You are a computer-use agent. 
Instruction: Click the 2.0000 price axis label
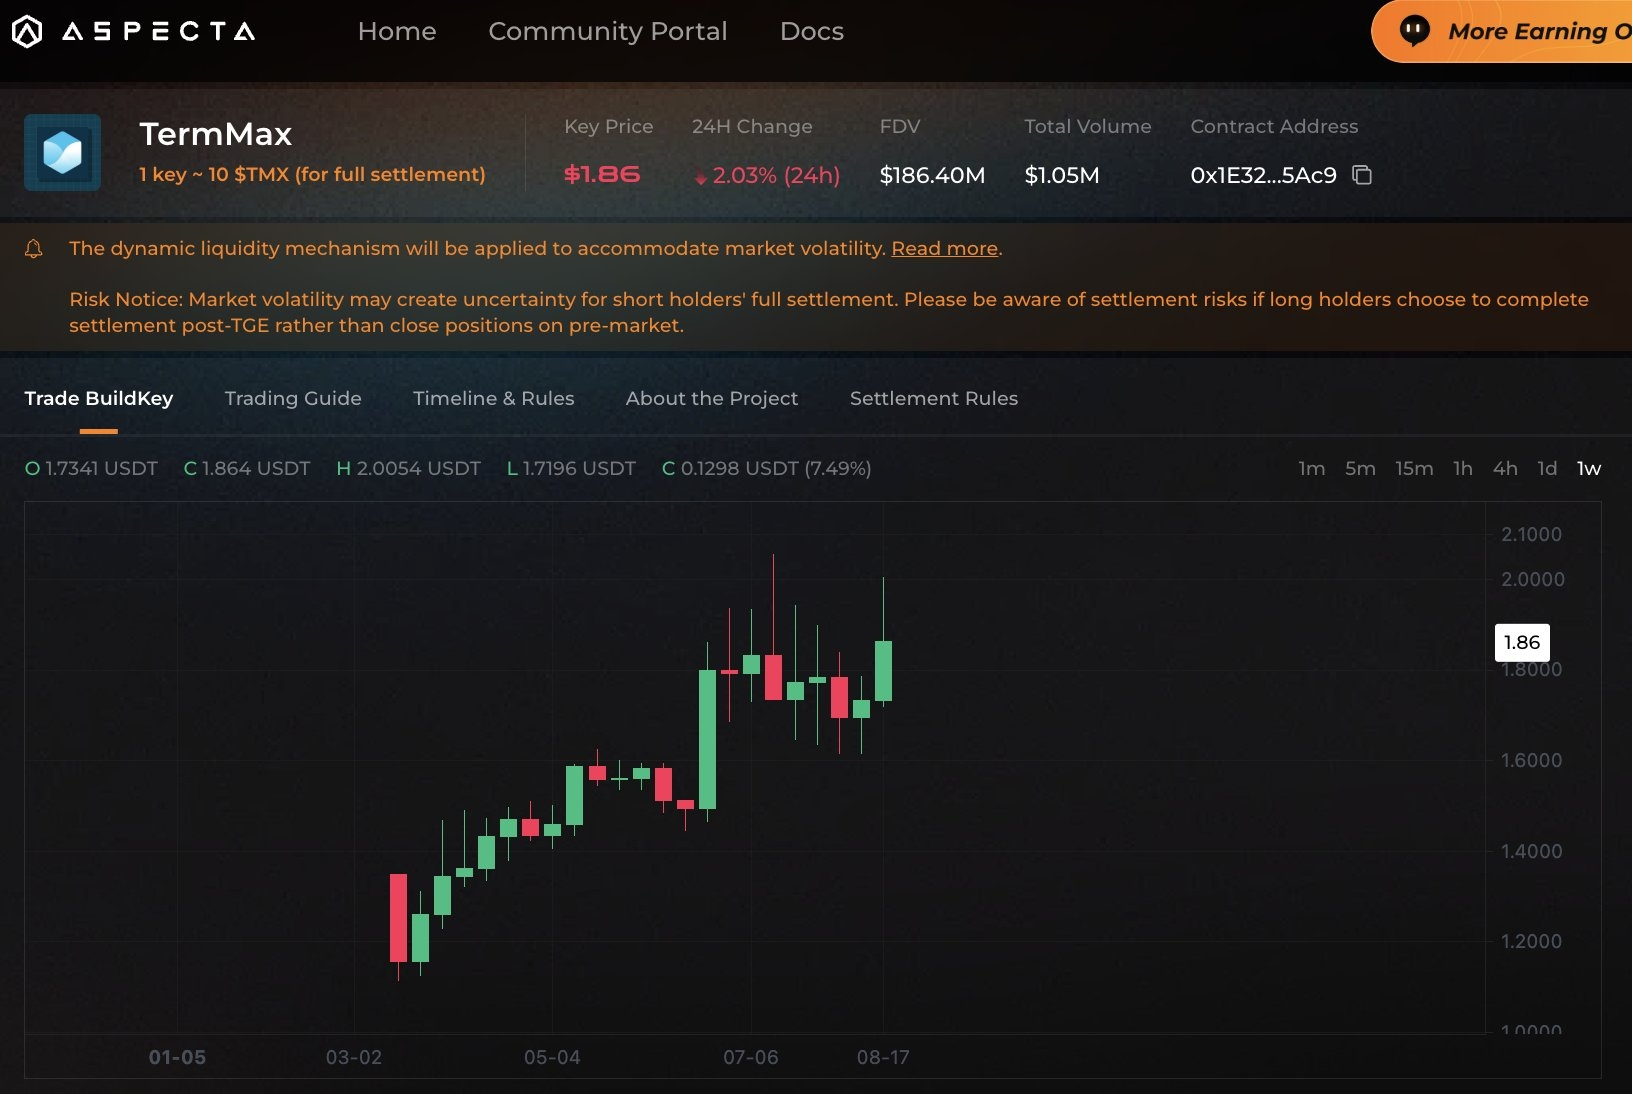tap(1533, 579)
